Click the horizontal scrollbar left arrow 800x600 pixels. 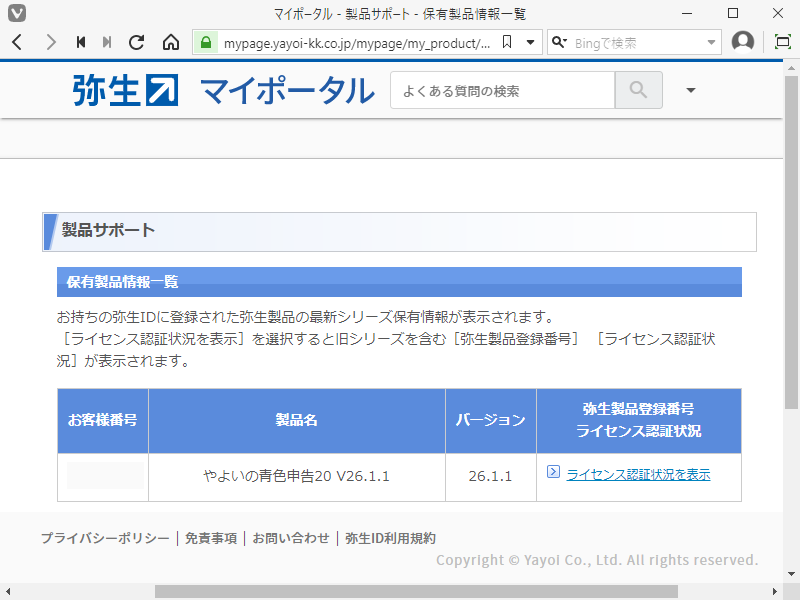[8, 591]
